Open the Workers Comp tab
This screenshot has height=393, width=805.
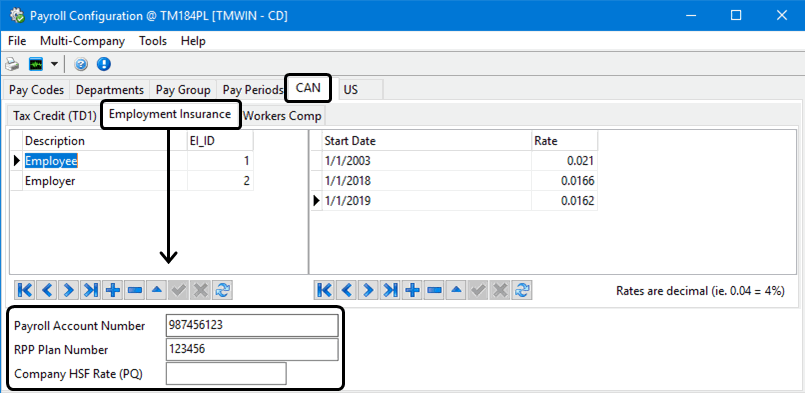(x=283, y=116)
